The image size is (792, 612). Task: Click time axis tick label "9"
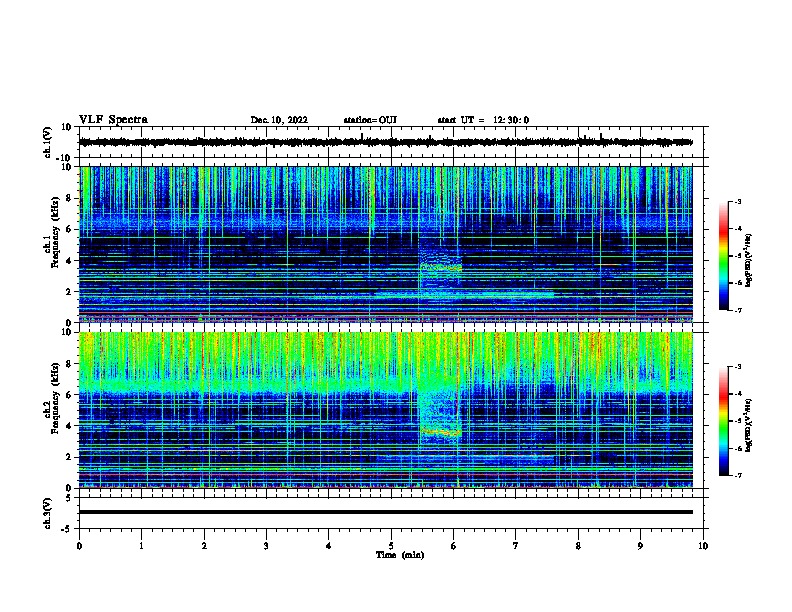click(640, 546)
